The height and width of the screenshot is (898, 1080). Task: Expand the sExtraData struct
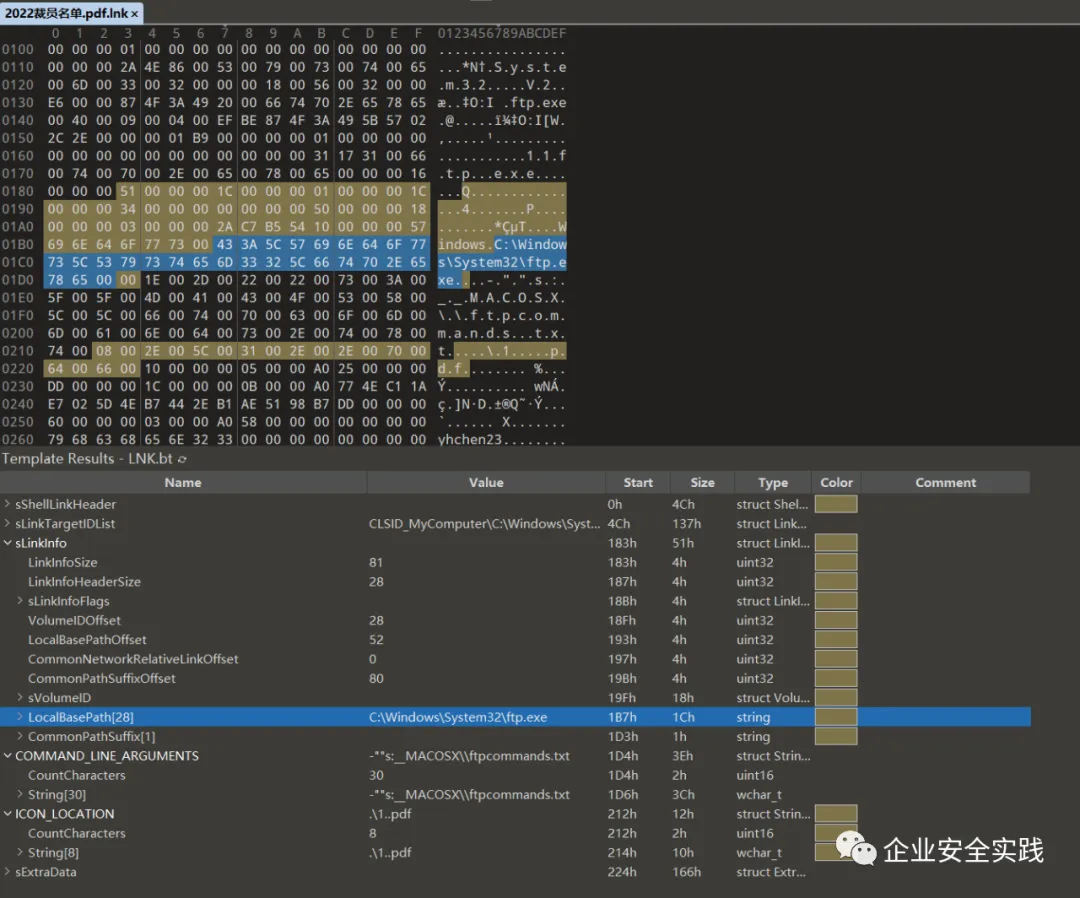(x=8, y=872)
